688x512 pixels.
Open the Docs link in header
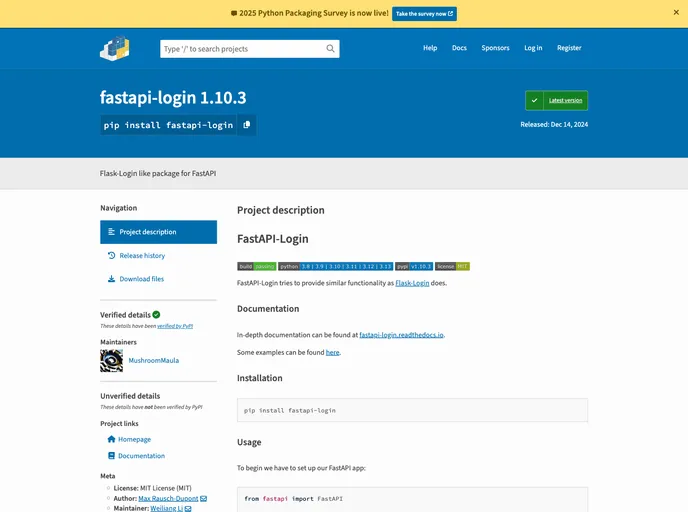pos(459,48)
